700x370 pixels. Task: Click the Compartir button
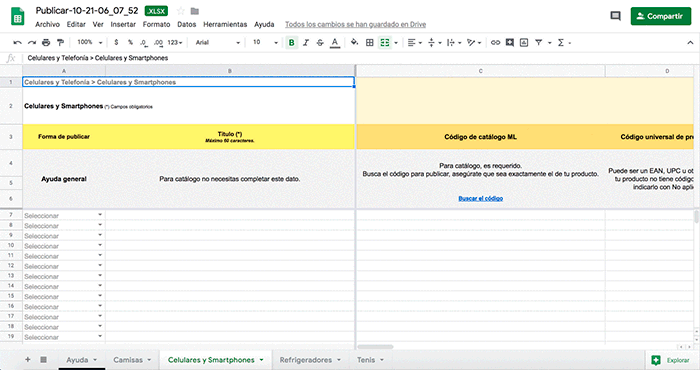(x=661, y=16)
